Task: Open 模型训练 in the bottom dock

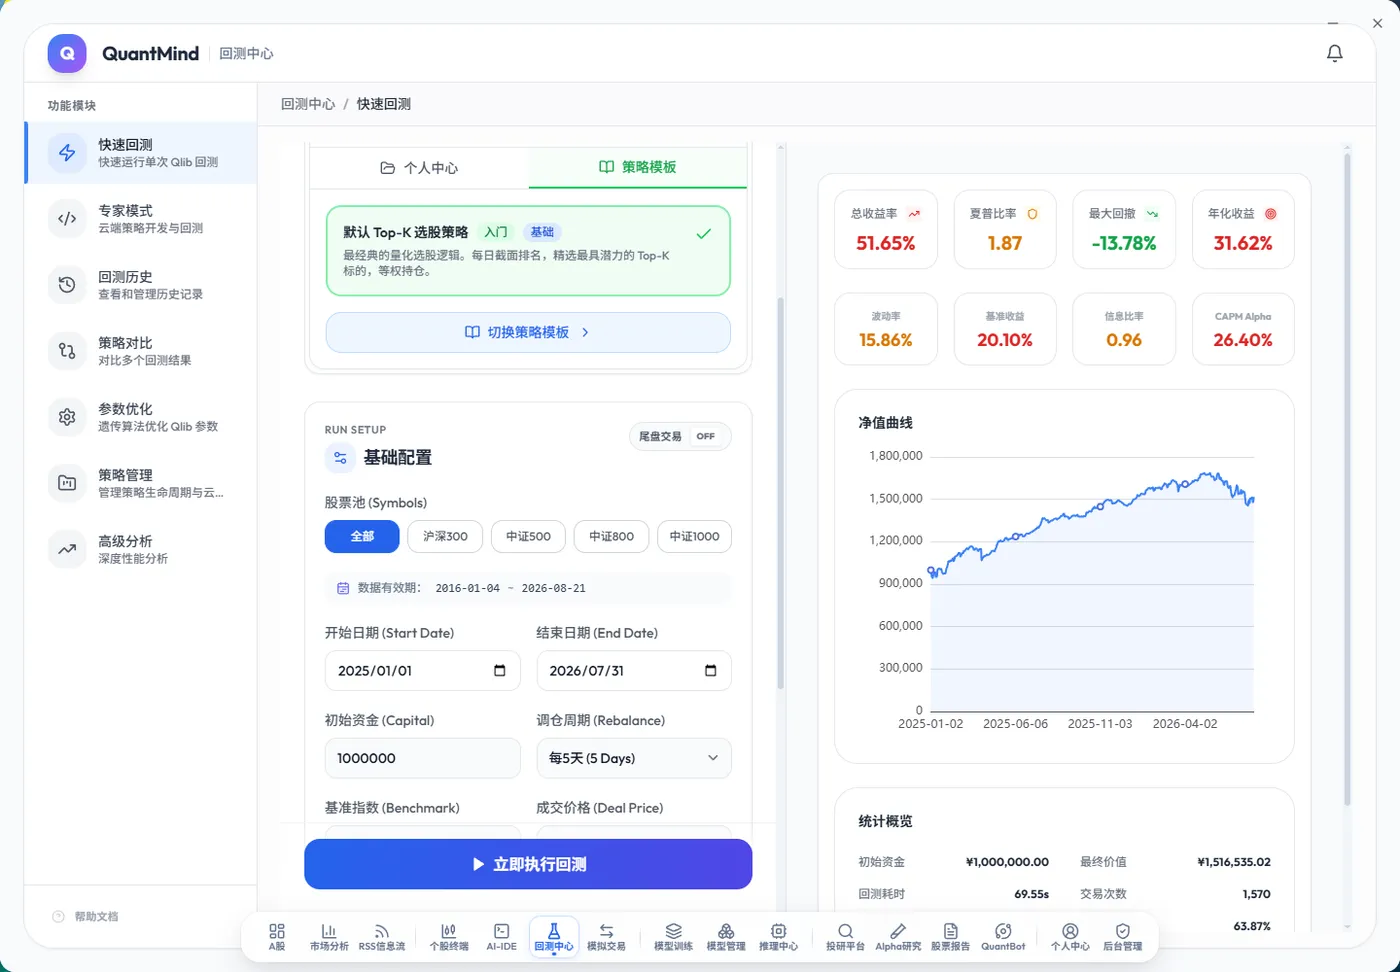Action: [673, 937]
